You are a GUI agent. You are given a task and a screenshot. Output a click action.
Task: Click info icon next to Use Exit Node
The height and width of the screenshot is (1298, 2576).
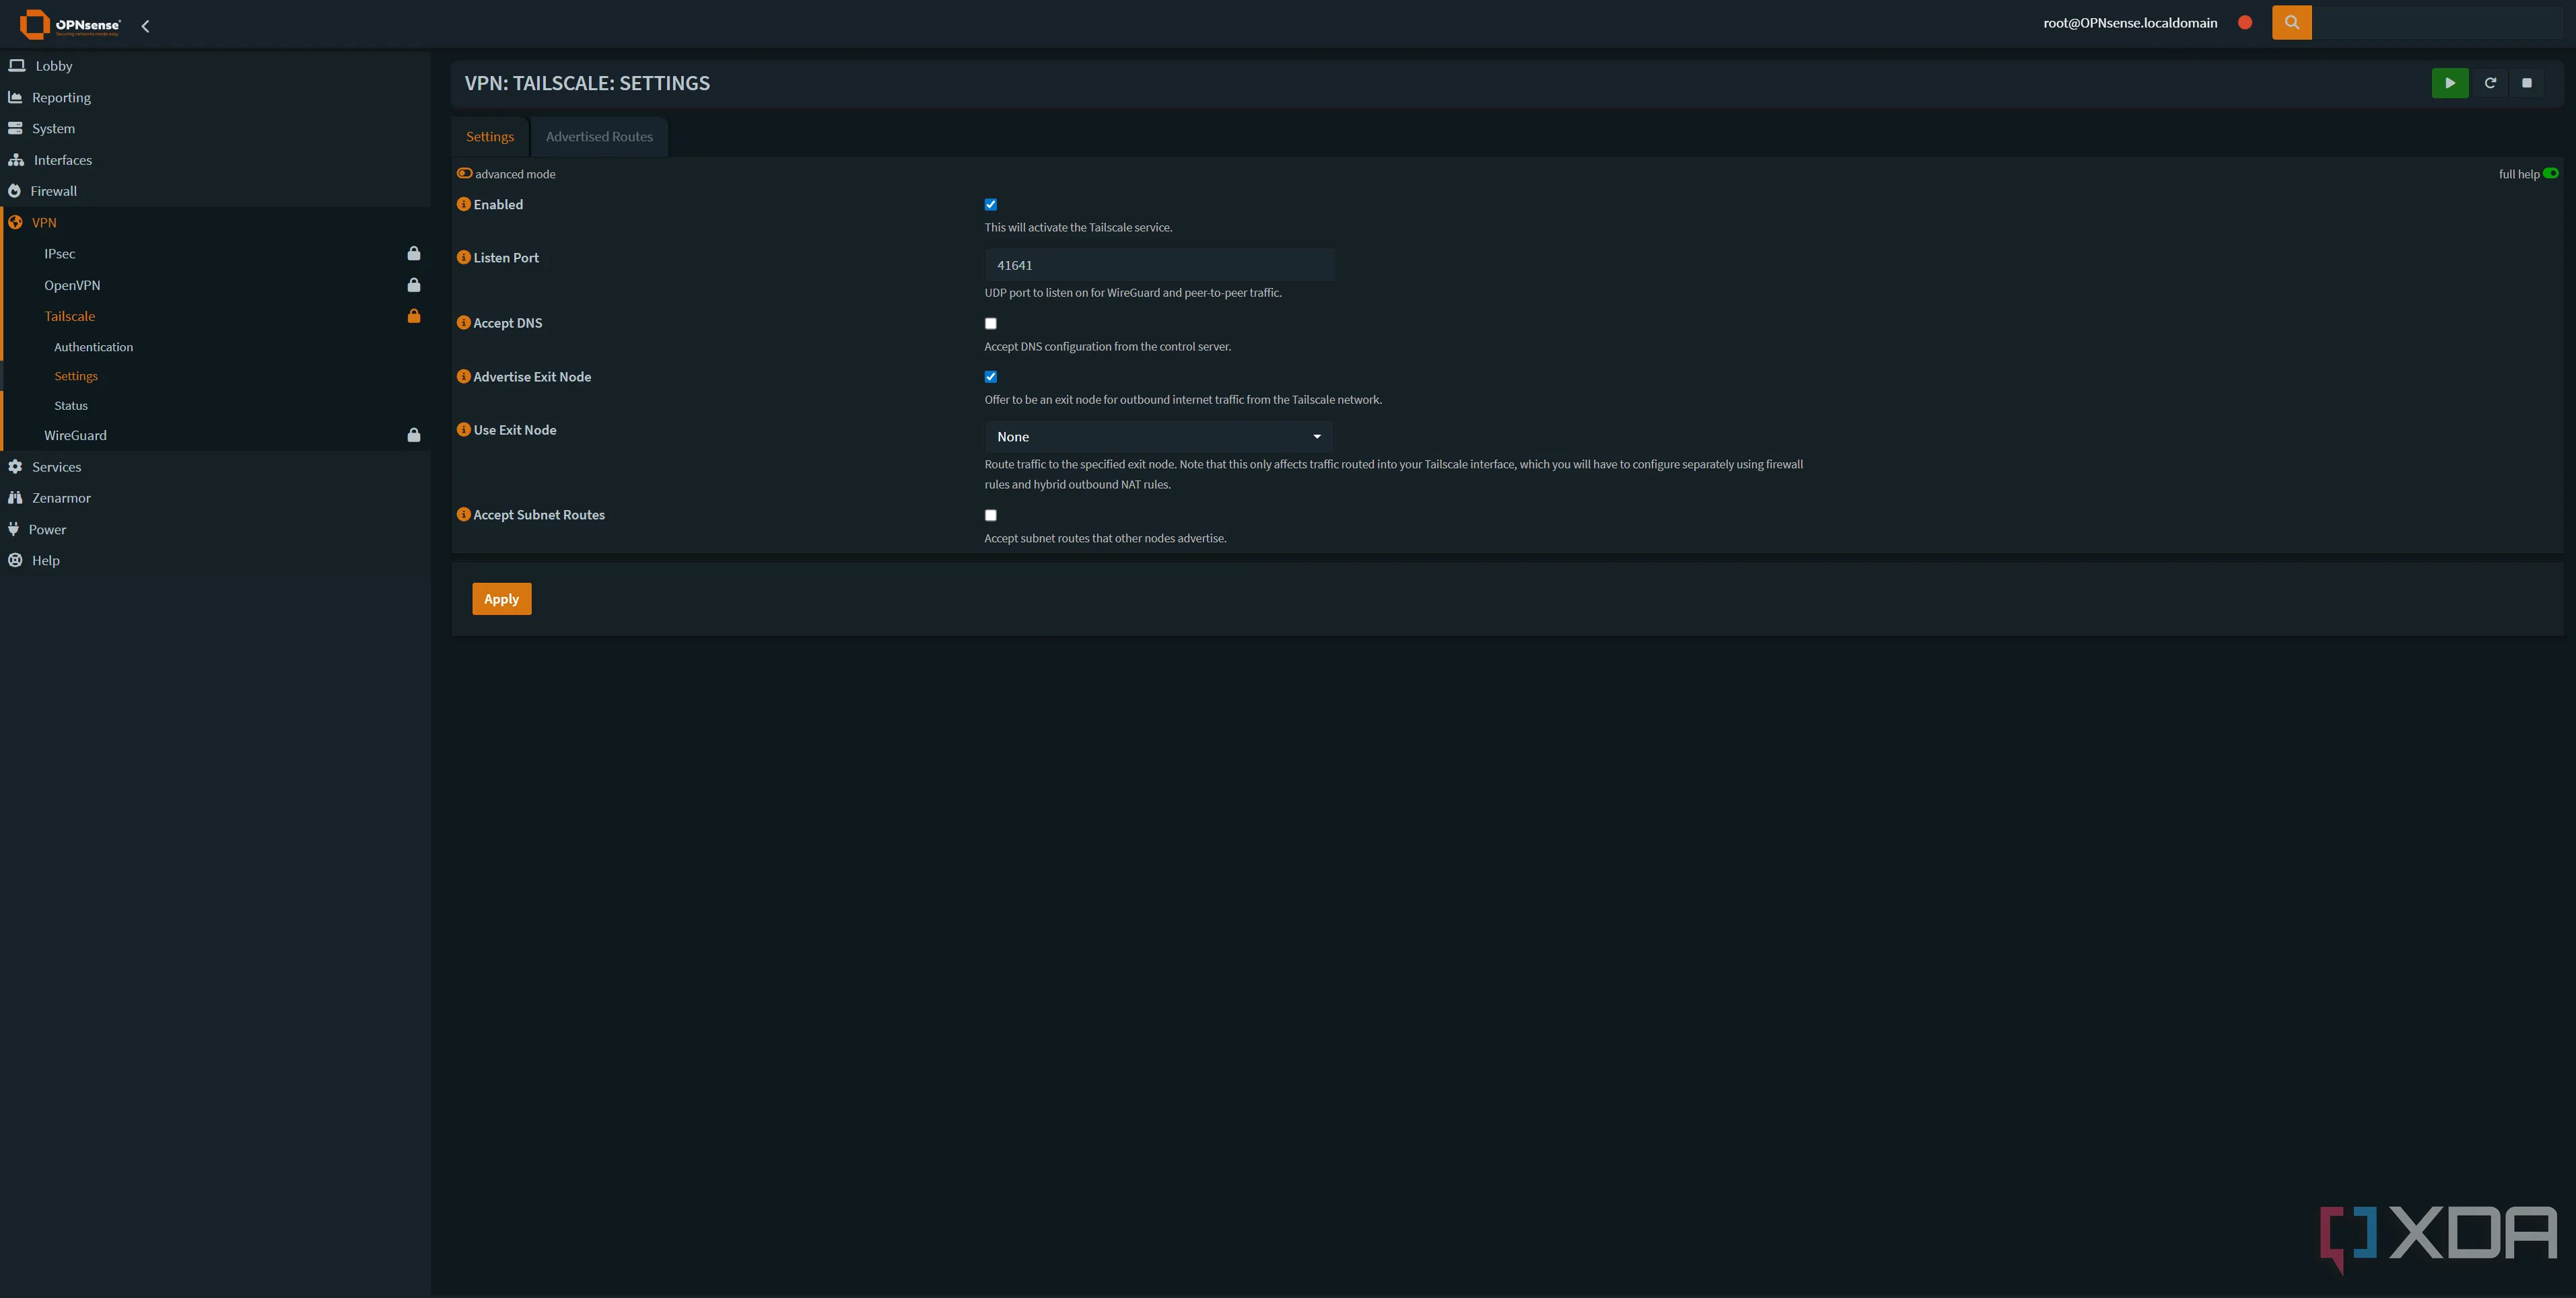(463, 429)
